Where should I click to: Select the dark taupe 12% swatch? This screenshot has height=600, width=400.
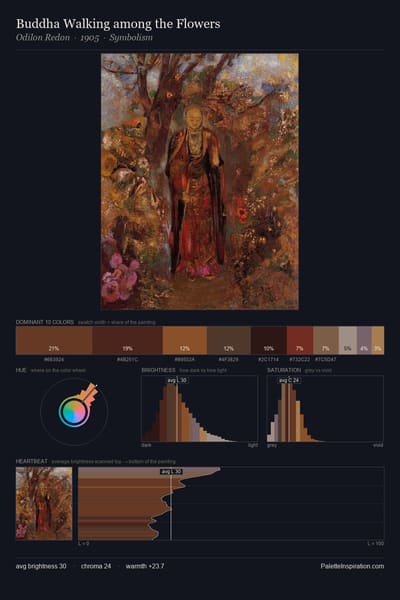pos(229,340)
